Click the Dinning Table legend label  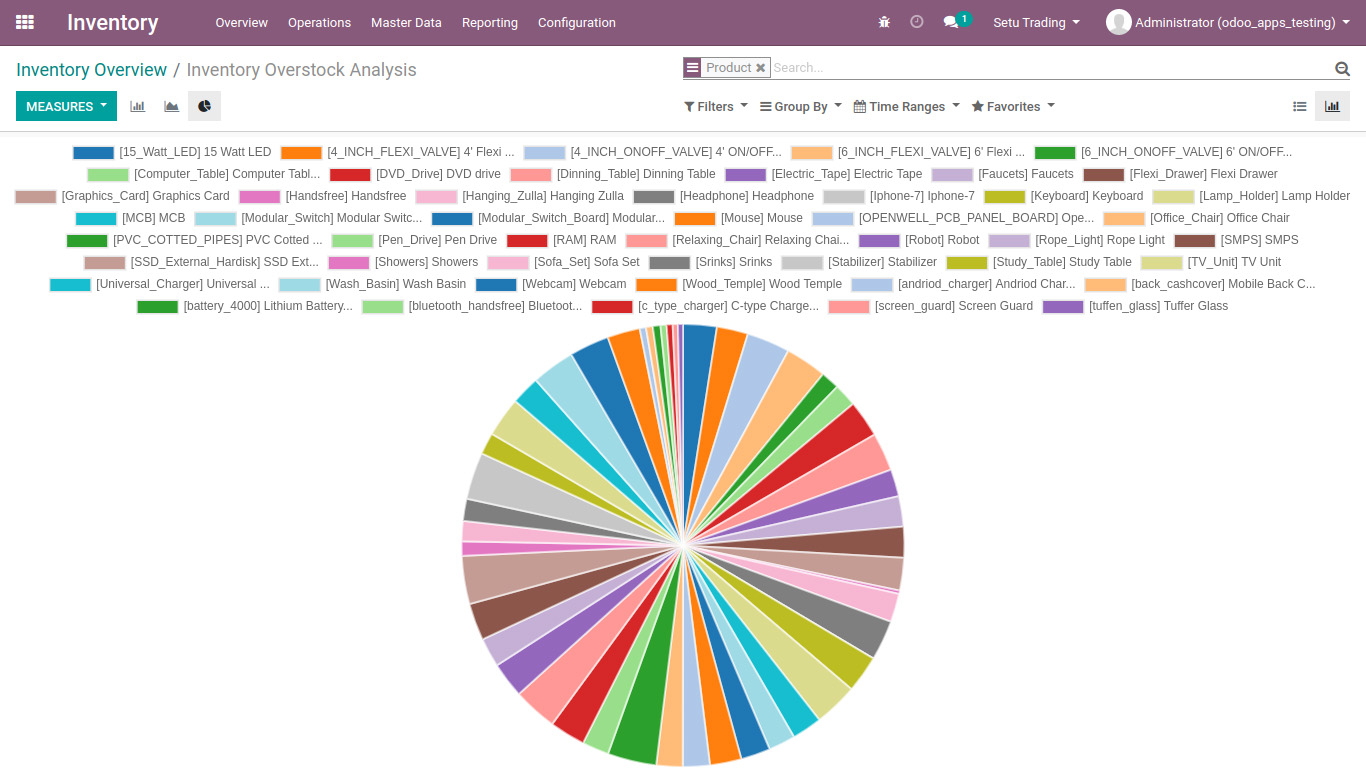pyautogui.click(x=636, y=174)
